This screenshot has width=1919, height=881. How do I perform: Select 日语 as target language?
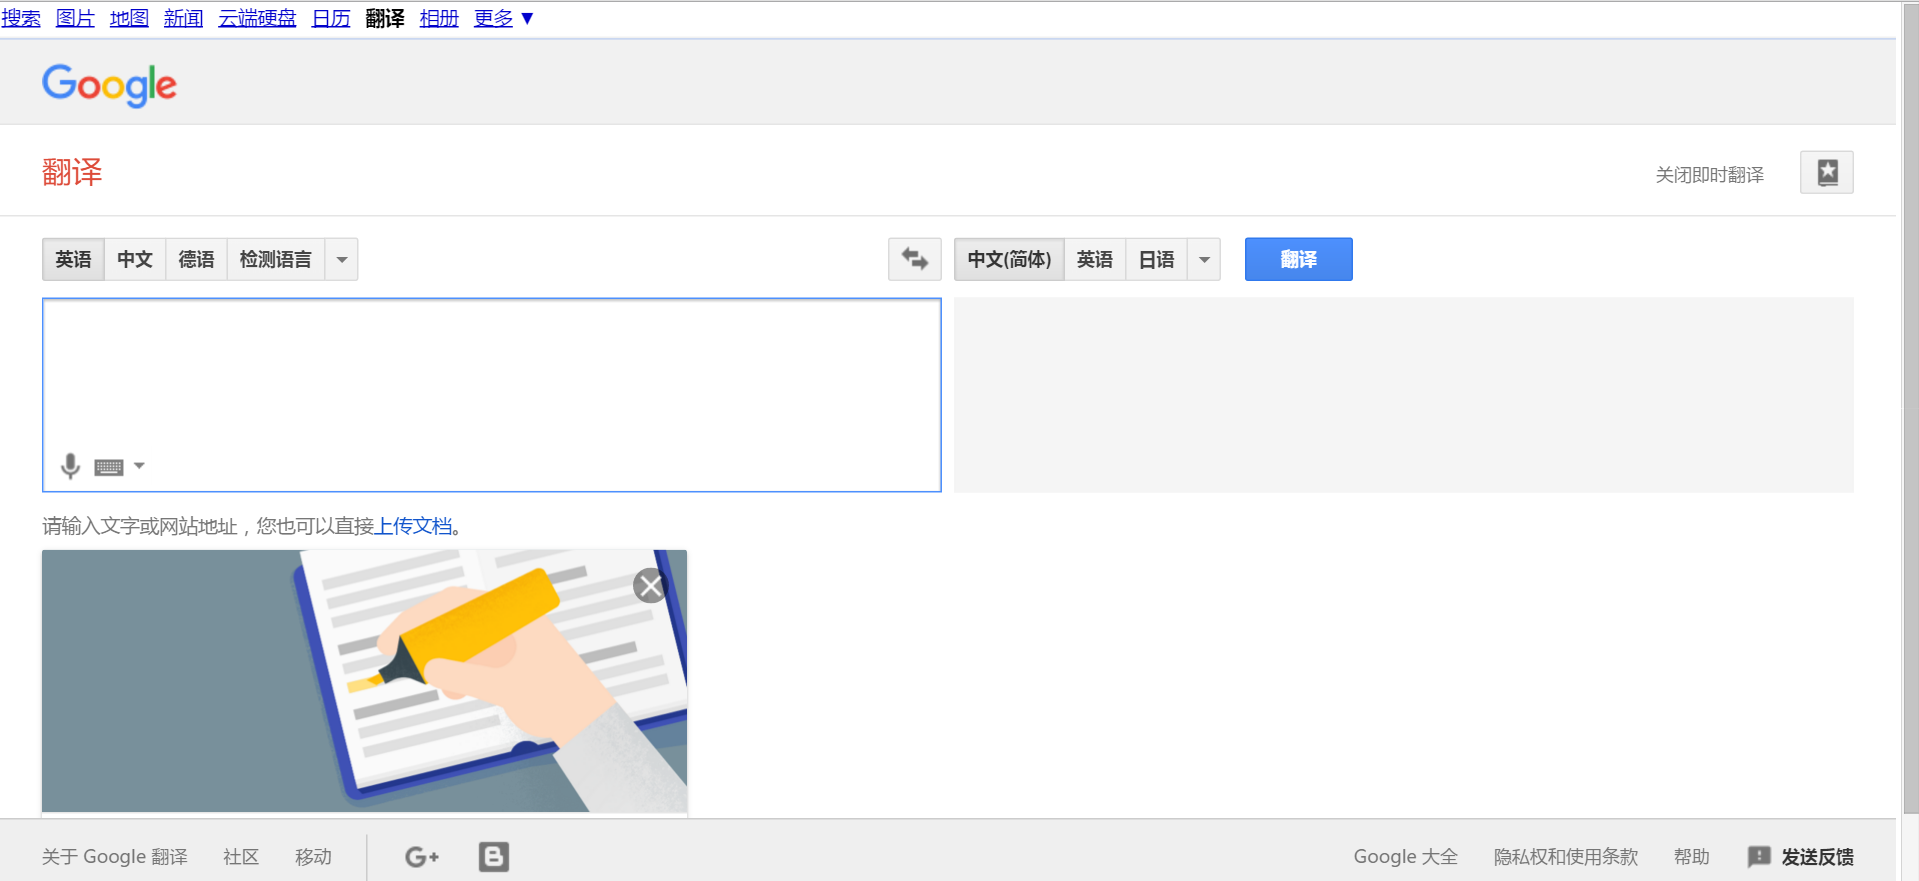1157,259
